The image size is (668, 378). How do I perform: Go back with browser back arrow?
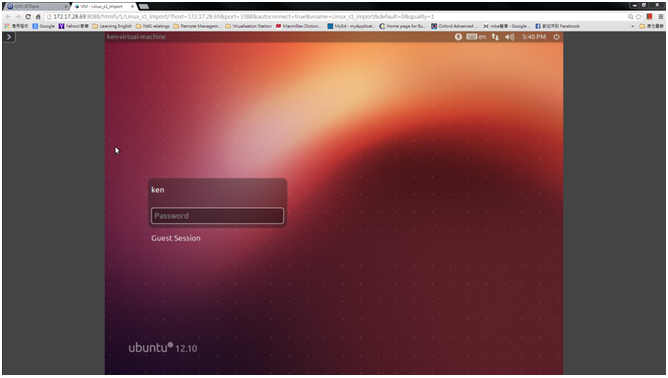point(8,17)
